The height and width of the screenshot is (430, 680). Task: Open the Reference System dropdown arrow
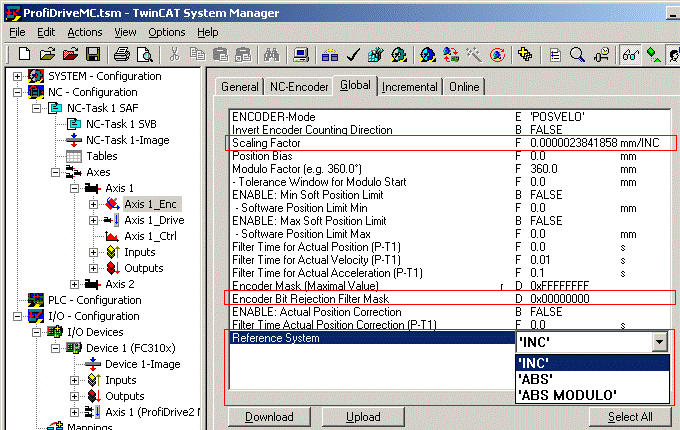[x=659, y=342]
